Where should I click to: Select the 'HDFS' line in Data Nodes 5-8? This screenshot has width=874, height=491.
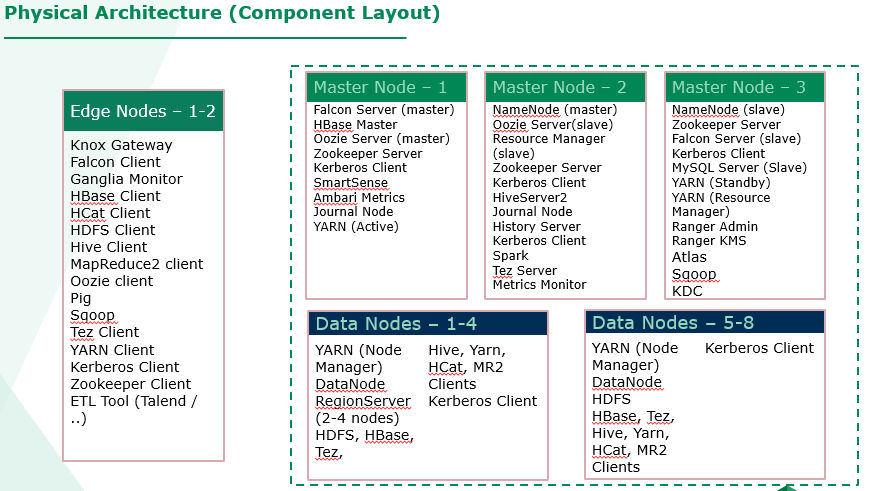[611, 399]
